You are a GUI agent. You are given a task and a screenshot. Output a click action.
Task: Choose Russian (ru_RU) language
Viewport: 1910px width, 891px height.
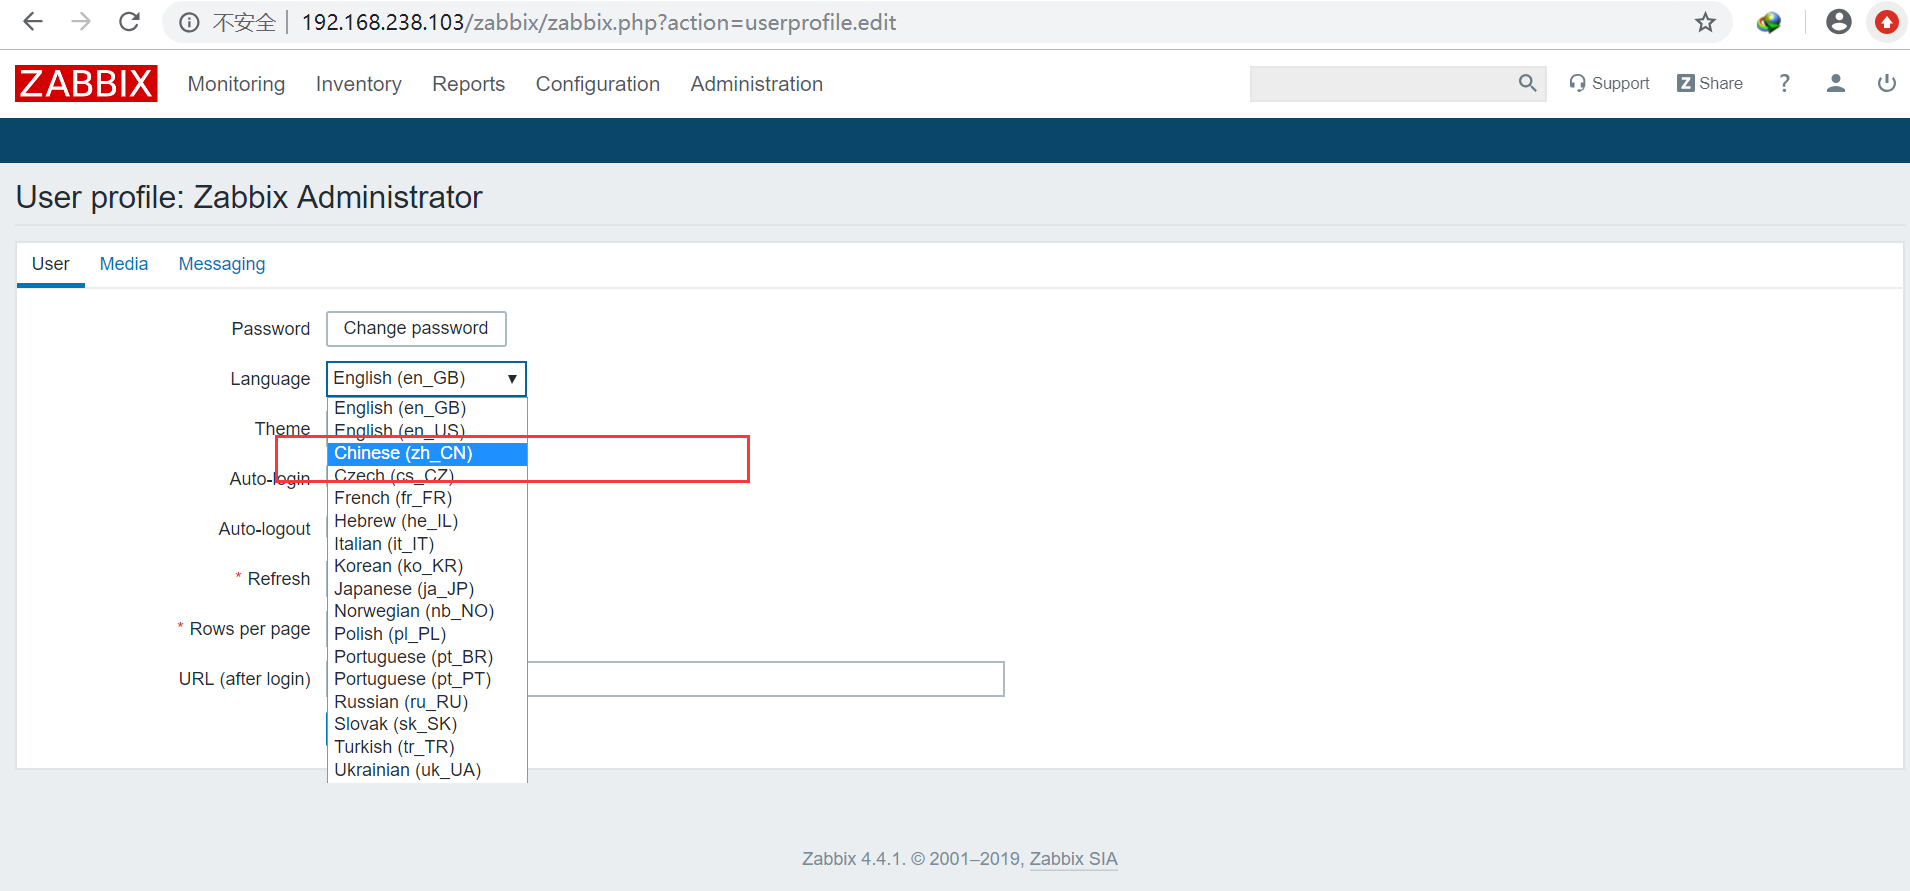[427, 702]
